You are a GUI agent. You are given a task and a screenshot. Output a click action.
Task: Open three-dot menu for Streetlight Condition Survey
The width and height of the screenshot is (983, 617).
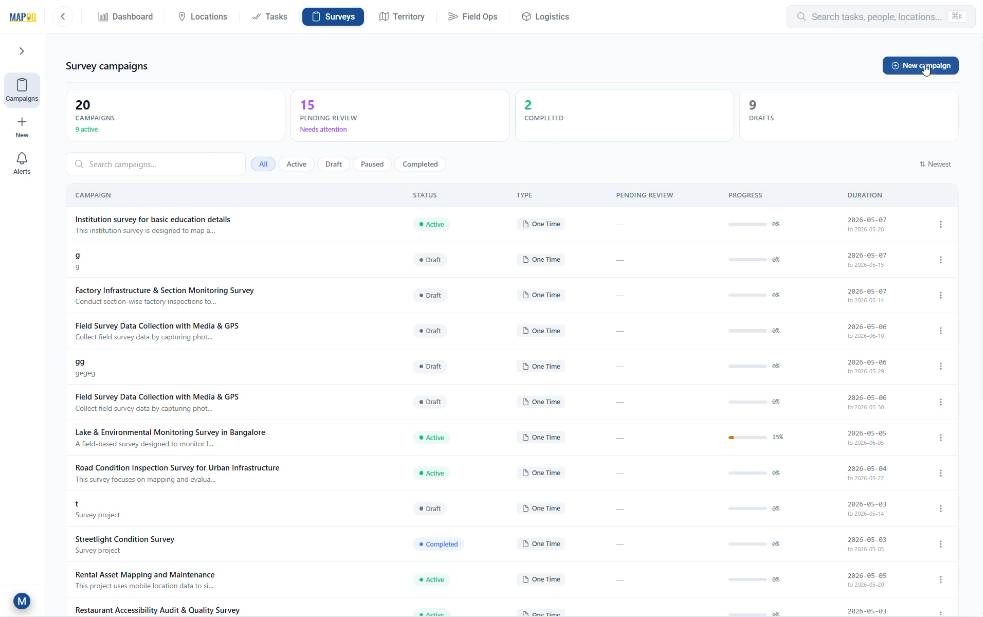click(x=940, y=544)
